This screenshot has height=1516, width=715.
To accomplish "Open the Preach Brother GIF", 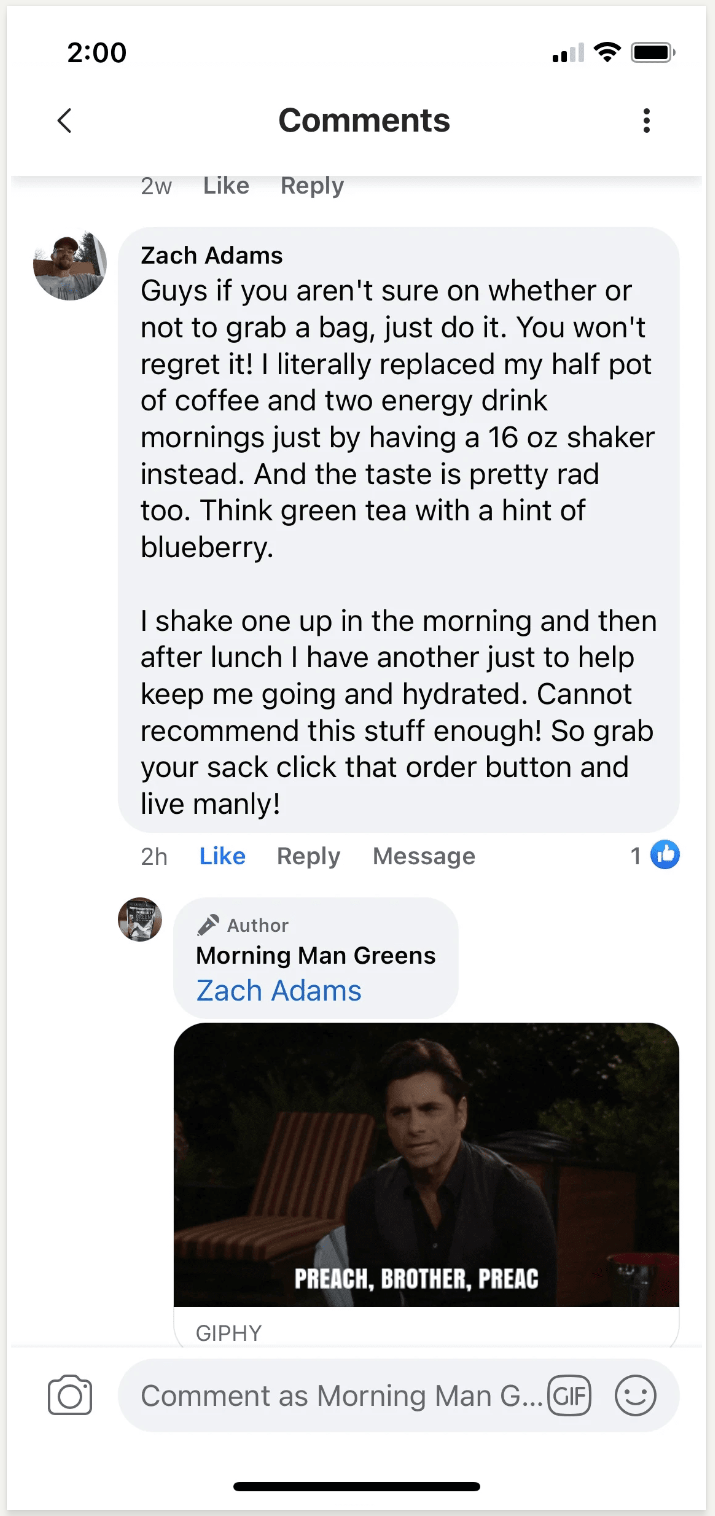I will tap(426, 1164).
